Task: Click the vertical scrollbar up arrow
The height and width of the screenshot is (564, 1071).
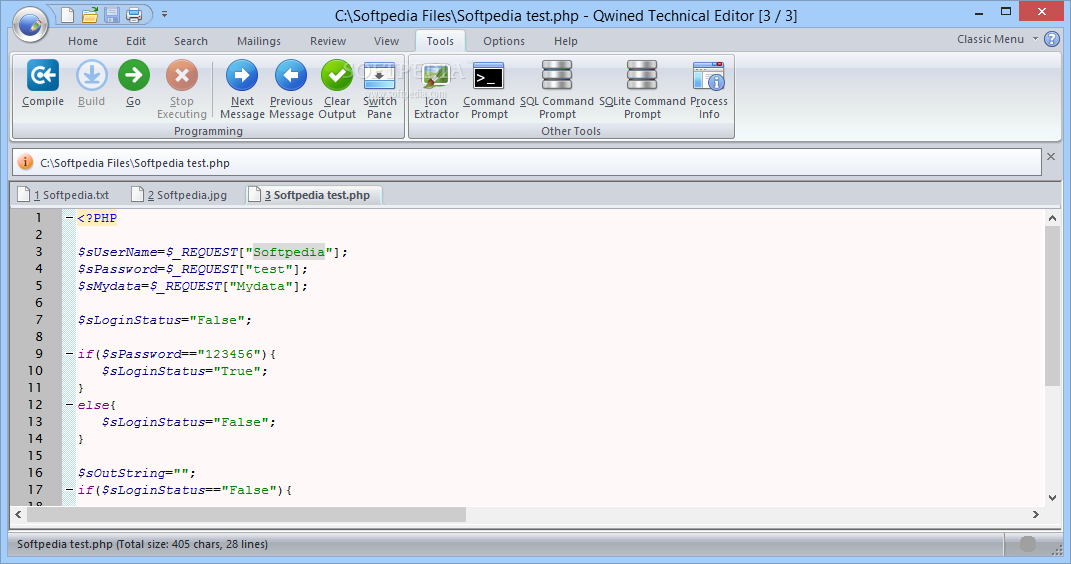Action: click(1052, 218)
